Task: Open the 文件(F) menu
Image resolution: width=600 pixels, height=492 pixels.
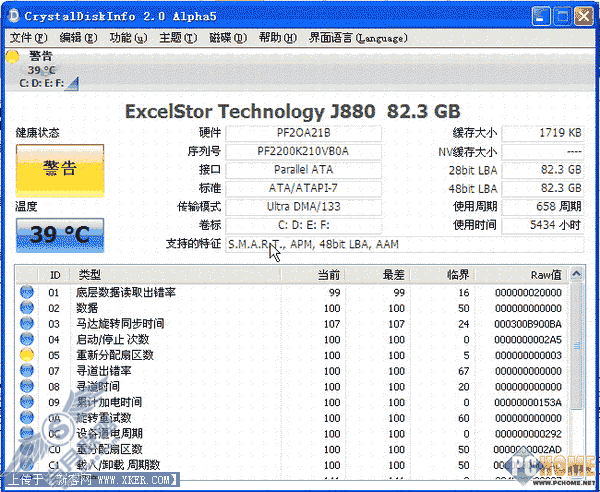Action: pos(28,38)
